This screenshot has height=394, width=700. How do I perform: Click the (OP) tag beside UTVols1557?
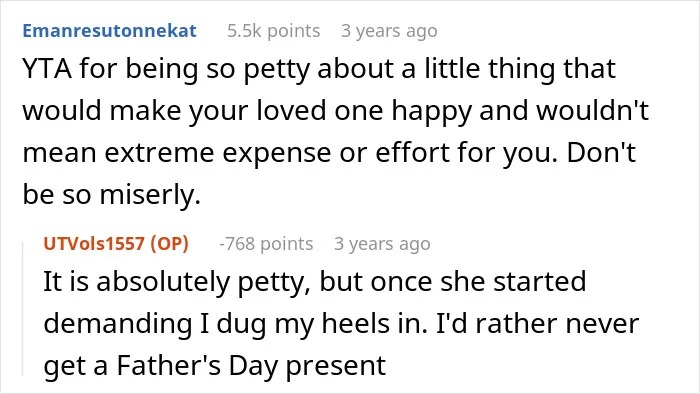(169, 244)
